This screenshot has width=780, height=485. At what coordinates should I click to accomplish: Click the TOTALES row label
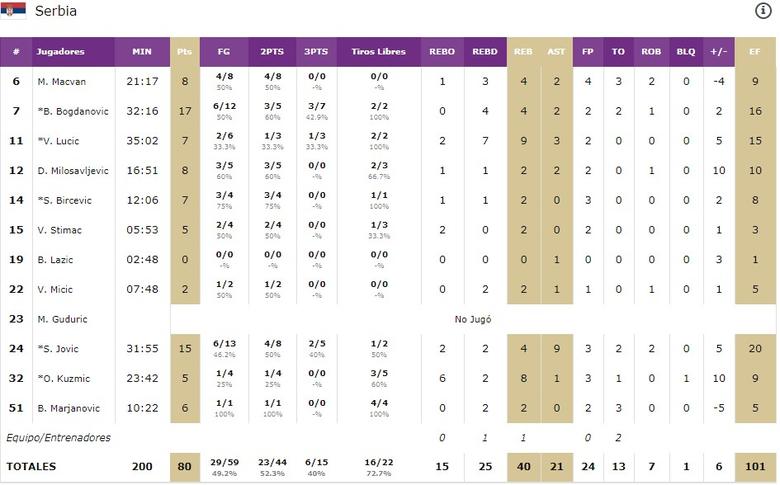(x=32, y=467)
